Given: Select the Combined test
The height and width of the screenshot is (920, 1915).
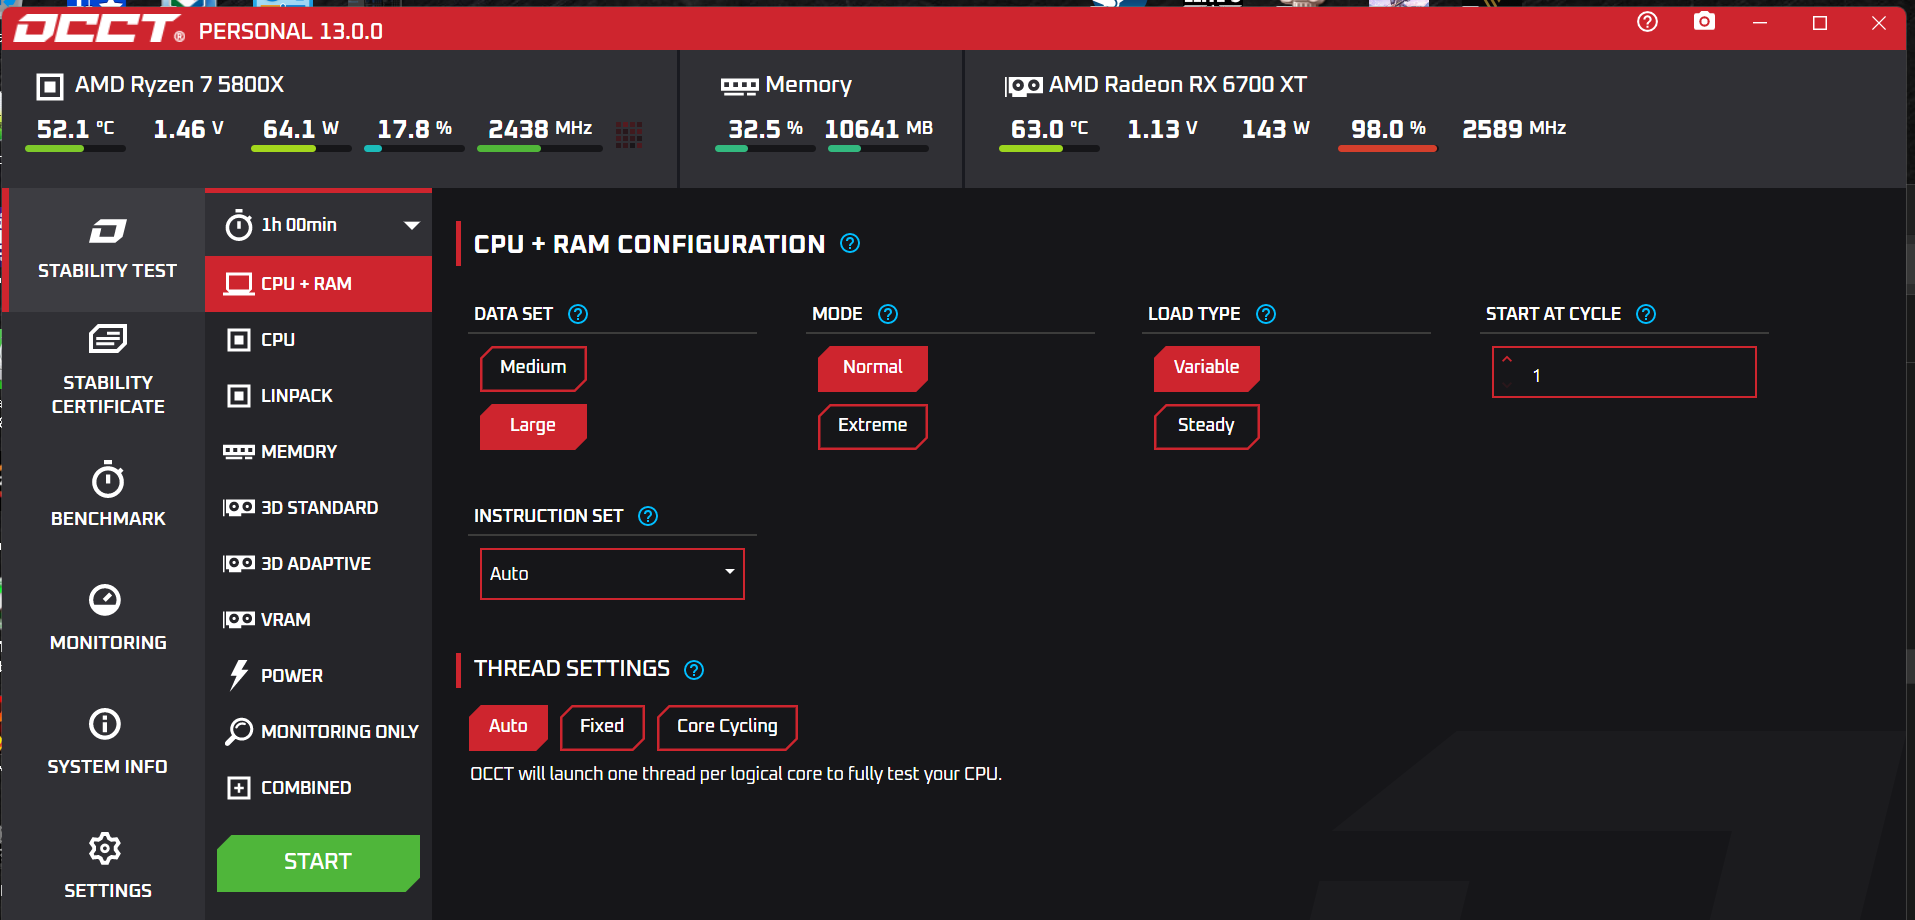Looking at the screenshot, I should (318, 788).
